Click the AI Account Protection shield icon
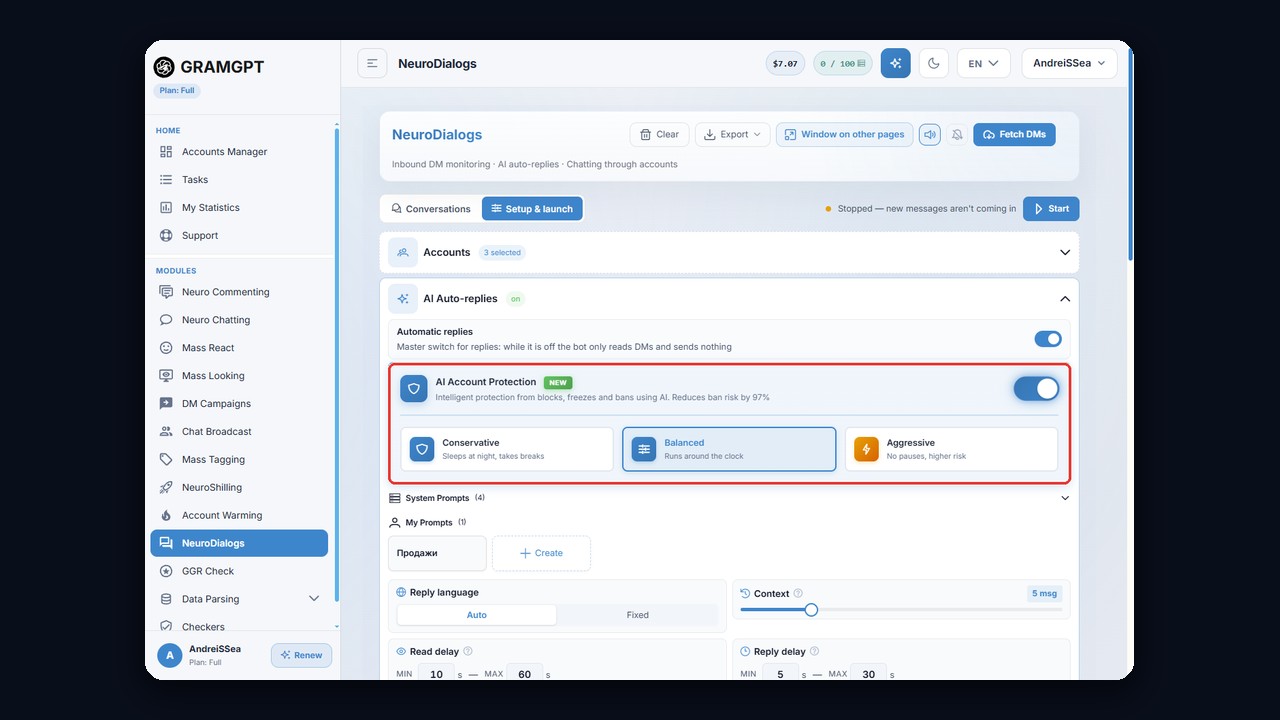Viewport: 1280px width, 720px height. point(414,388)
